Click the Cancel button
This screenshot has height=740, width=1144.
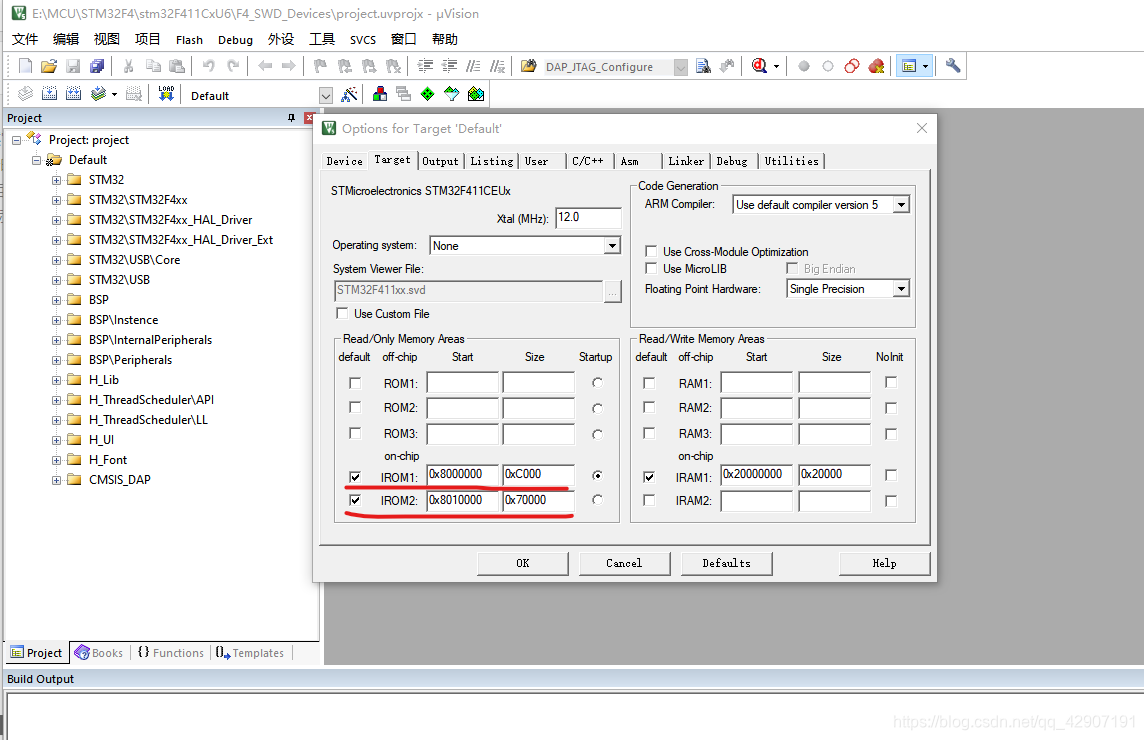[625, 563]
